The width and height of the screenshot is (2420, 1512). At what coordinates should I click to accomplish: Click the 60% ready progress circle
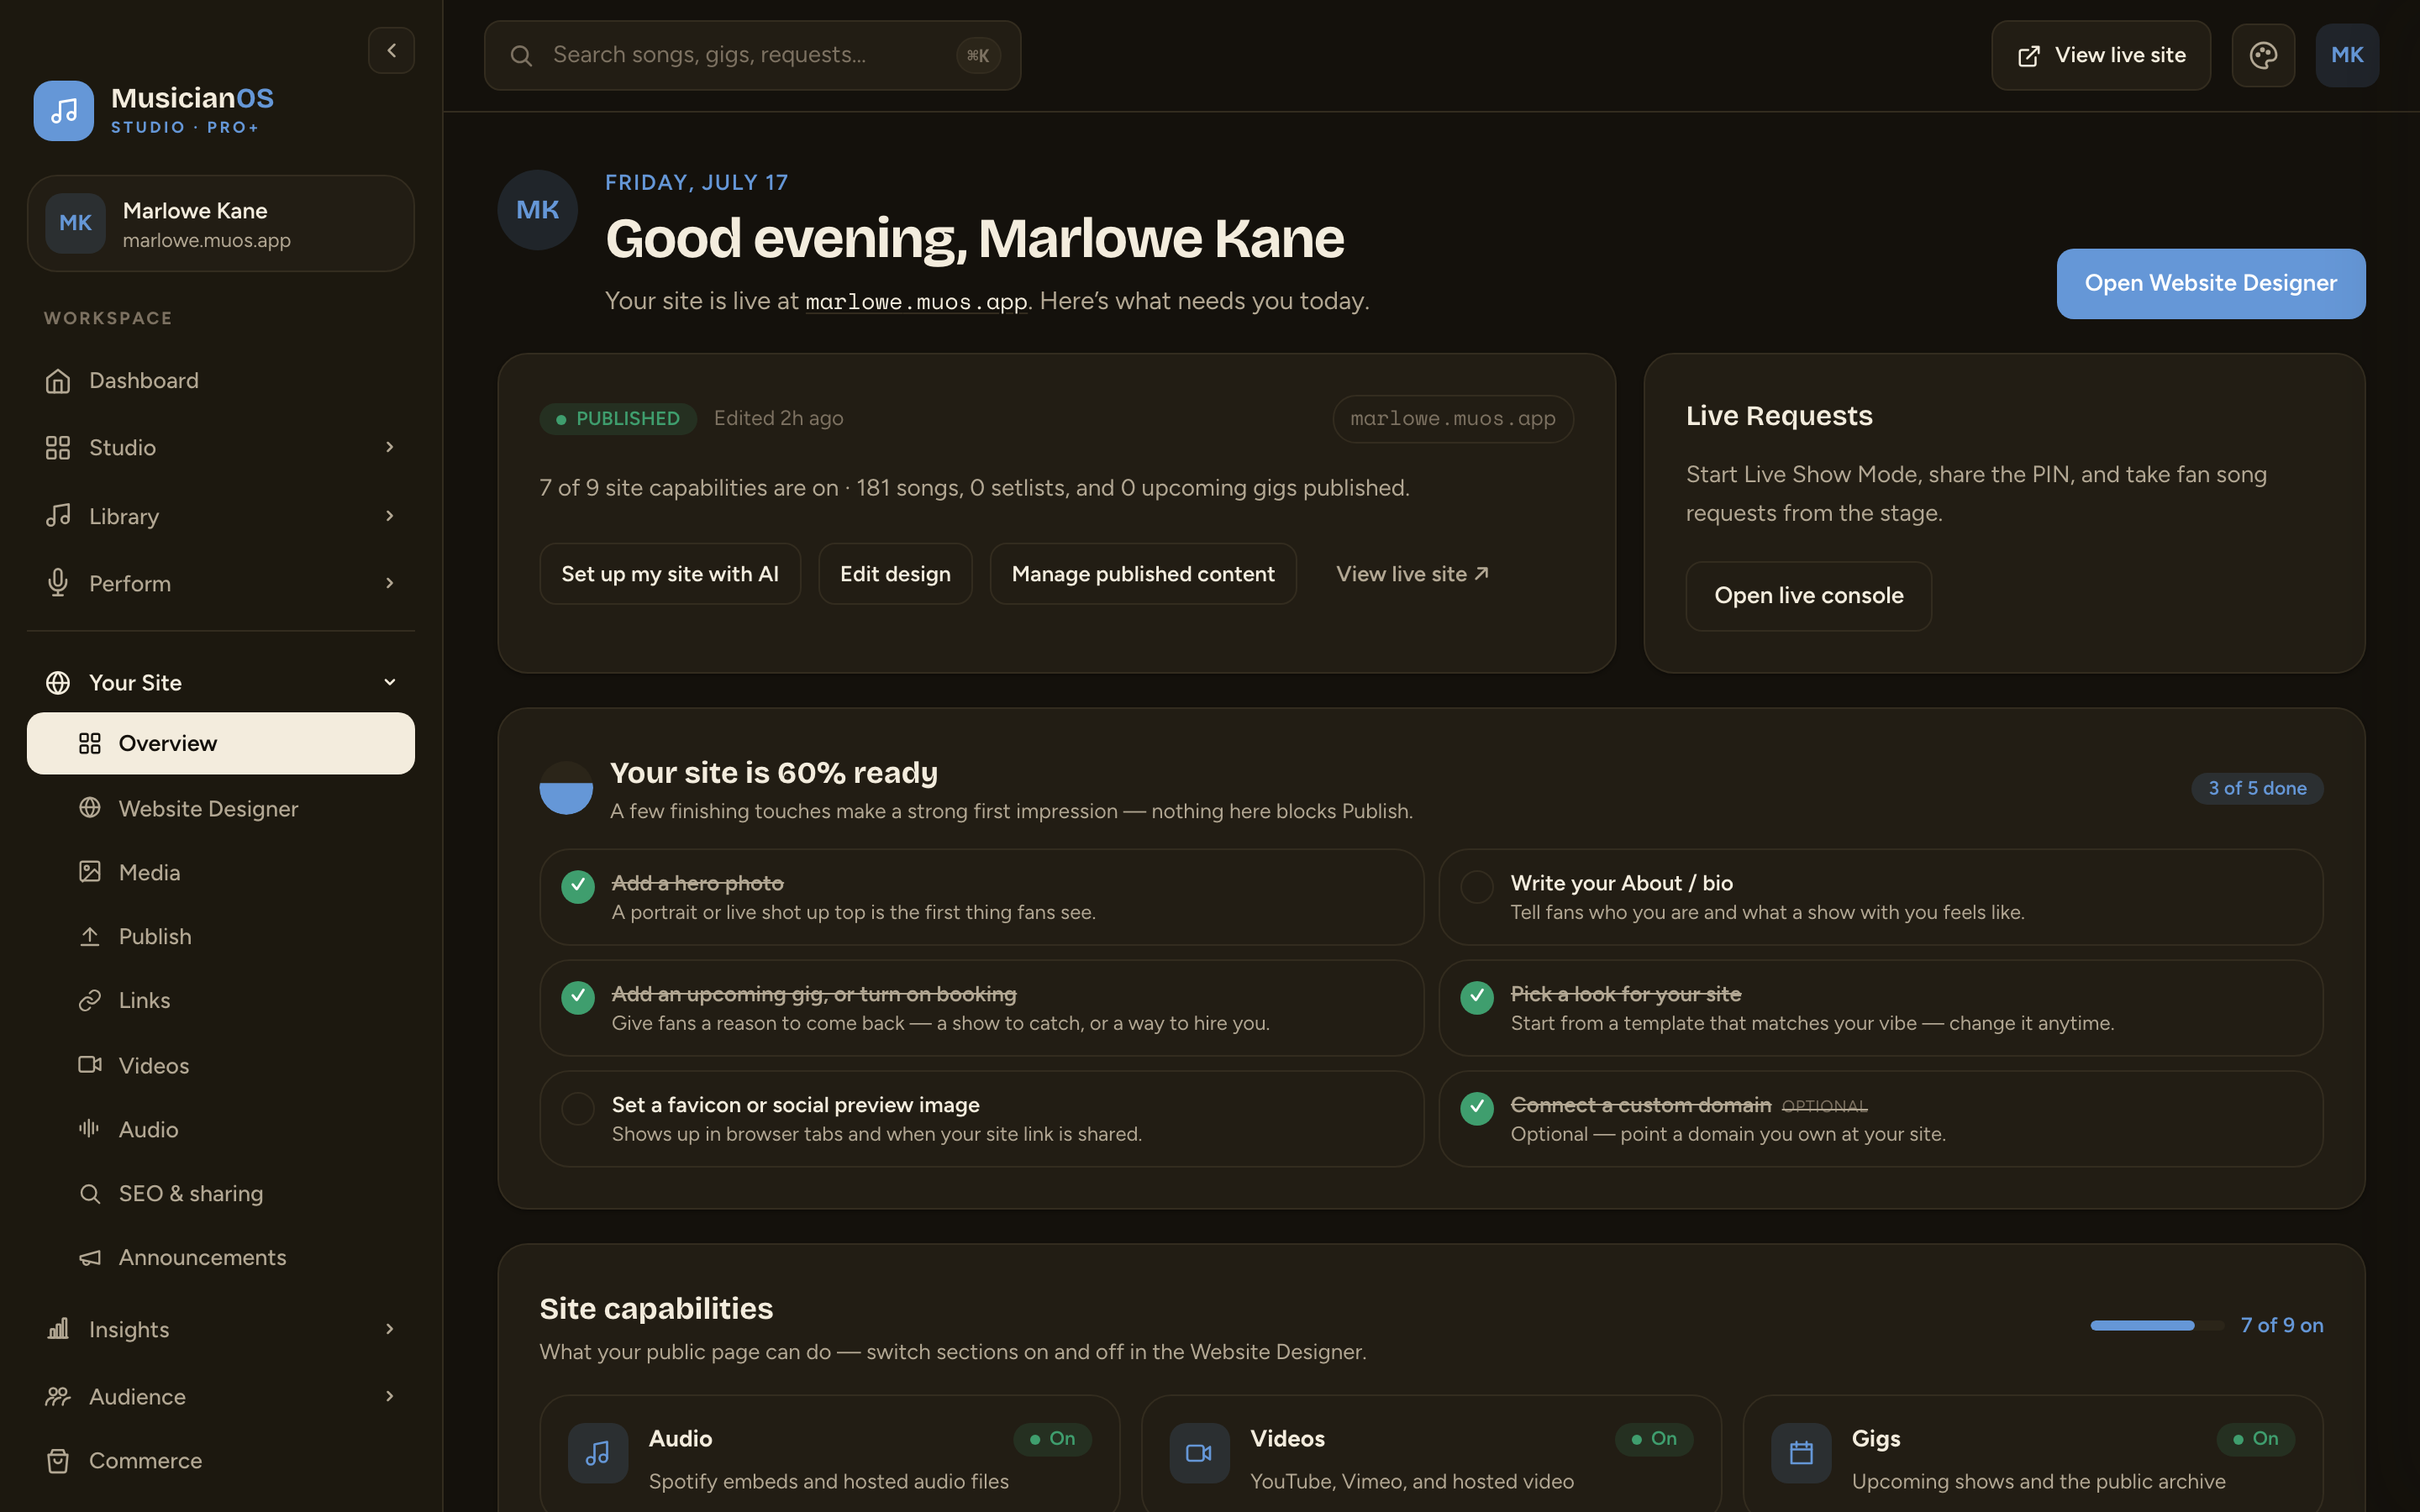pos(566,789)
